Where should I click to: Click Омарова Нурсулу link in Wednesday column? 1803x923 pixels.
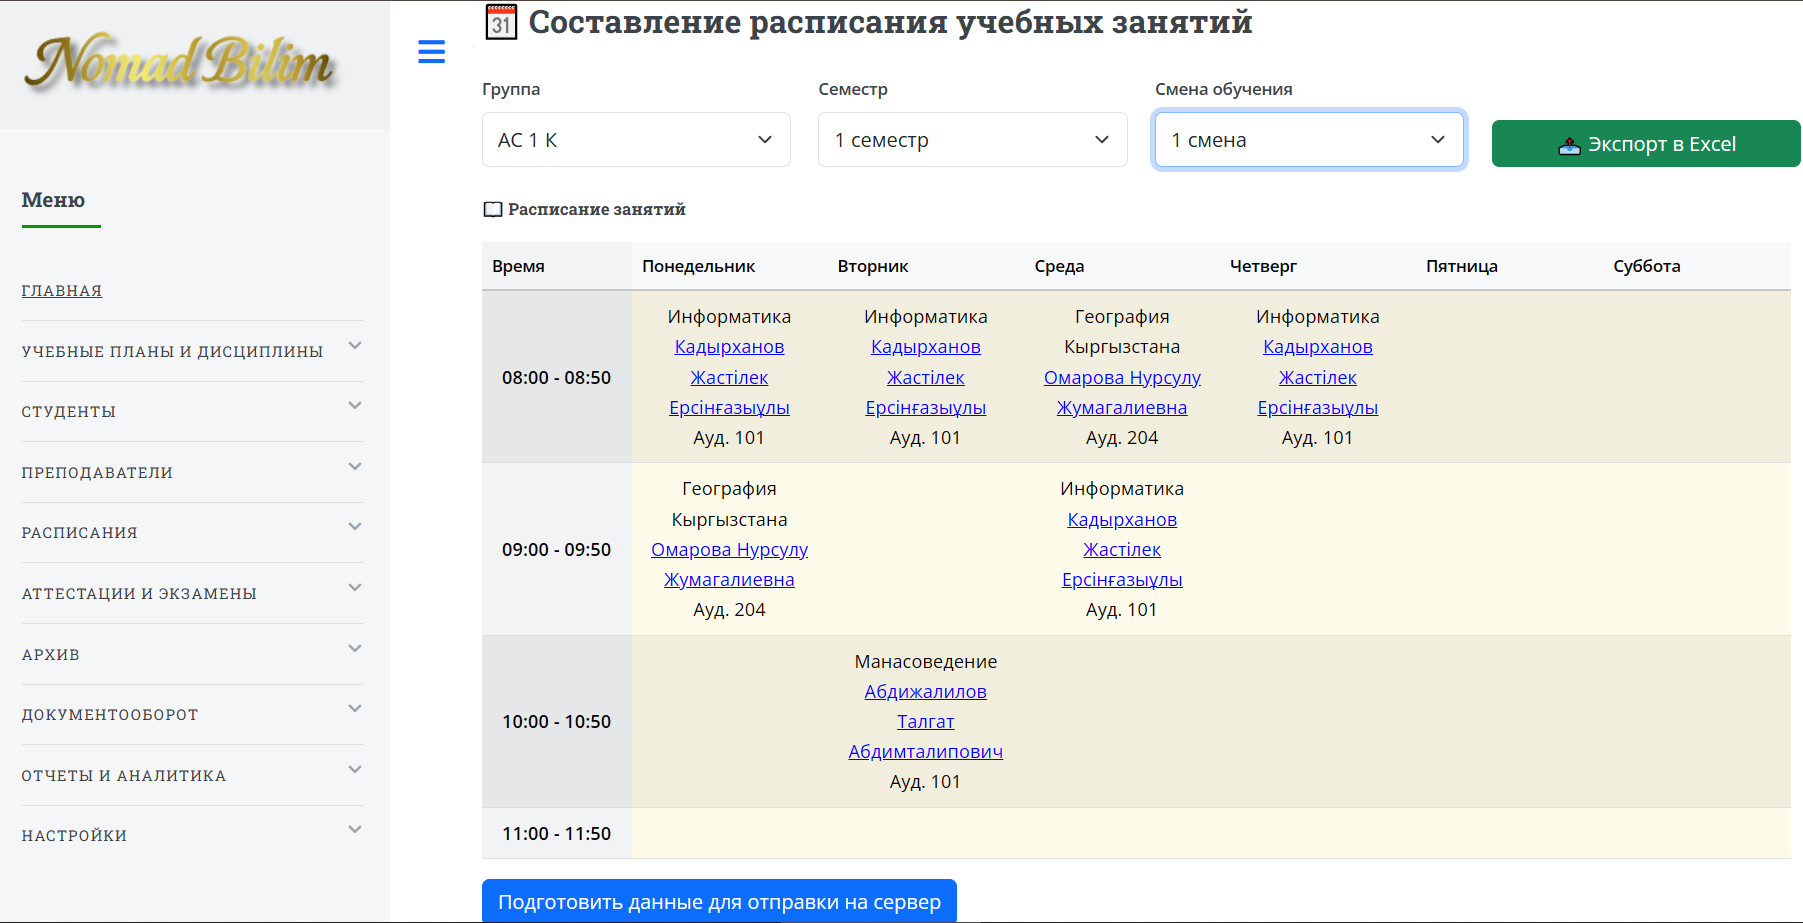point(1122,378)
